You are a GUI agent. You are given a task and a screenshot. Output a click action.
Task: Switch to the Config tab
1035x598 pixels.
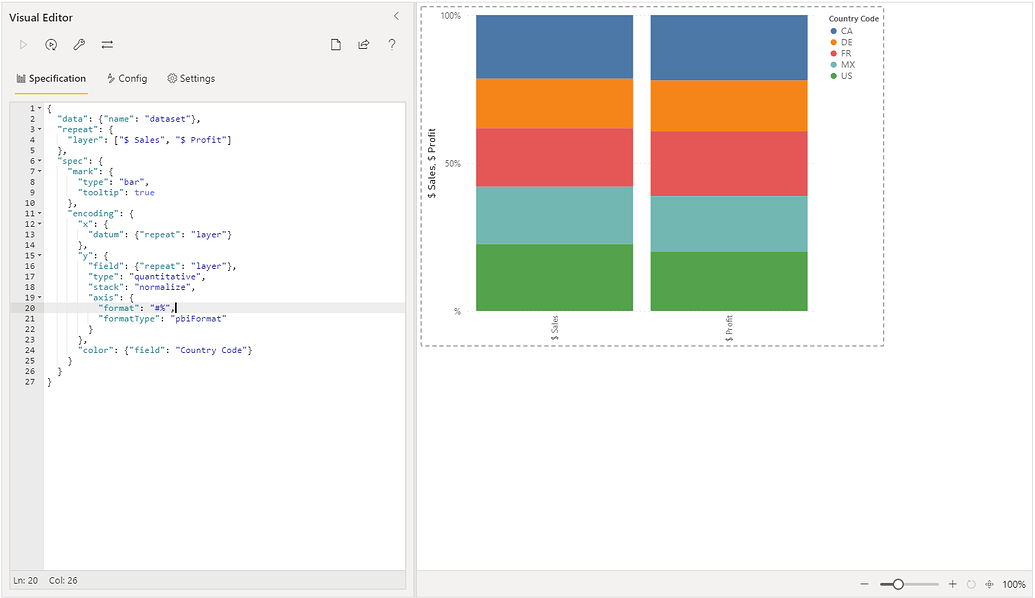[127, 78]
